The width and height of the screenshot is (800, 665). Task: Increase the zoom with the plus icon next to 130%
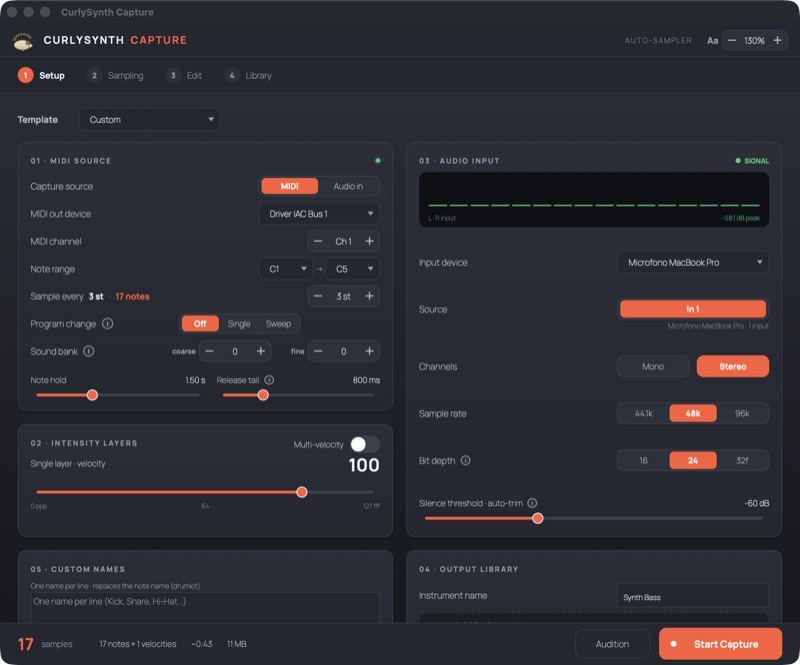click(x=777, y=40)
